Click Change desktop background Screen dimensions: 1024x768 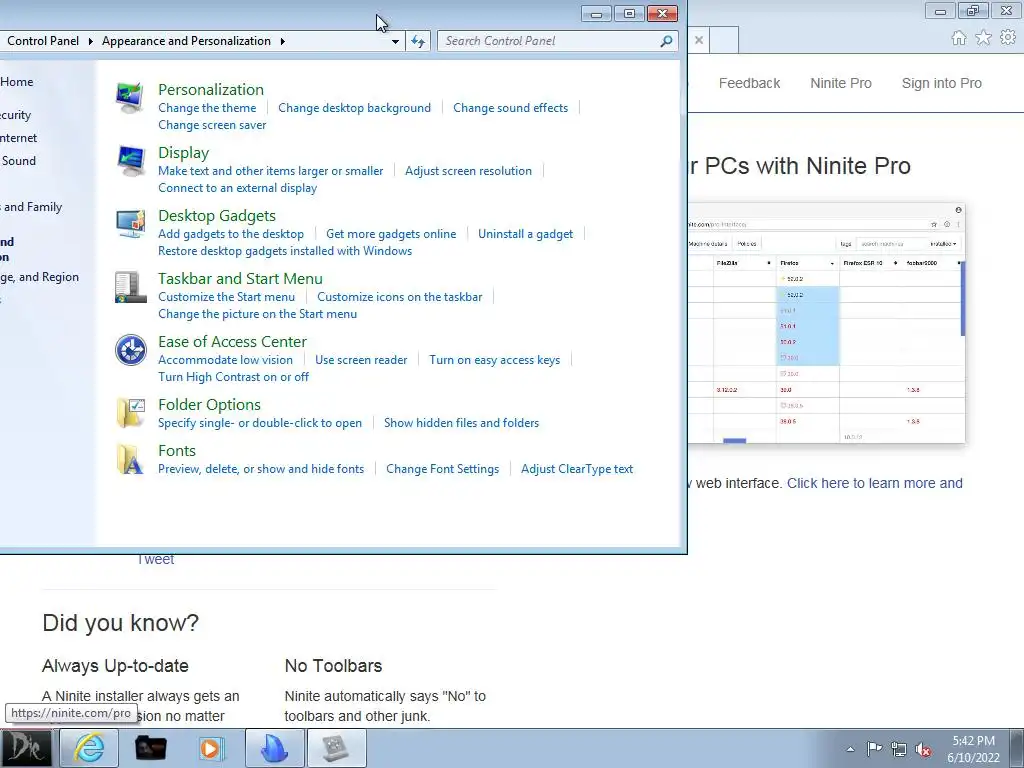point(355,108)
